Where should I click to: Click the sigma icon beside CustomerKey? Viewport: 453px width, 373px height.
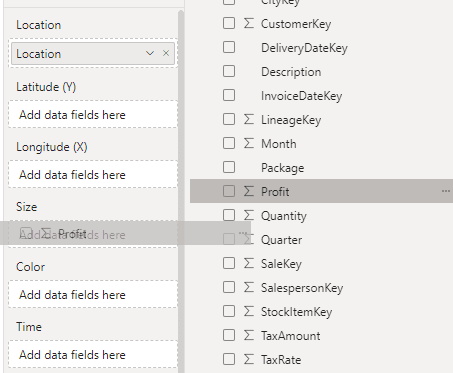(249, 23)
